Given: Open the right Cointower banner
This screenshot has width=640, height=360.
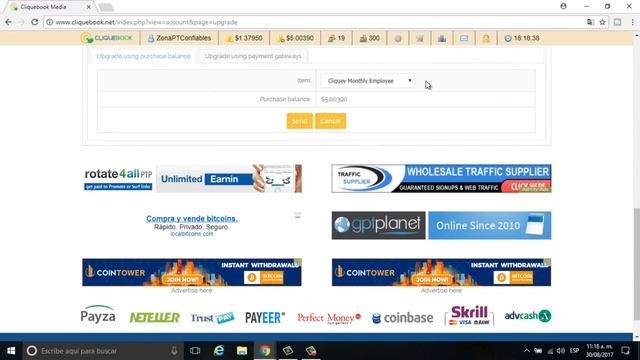Looking at the screenshot, I should (x=441, y=272).
